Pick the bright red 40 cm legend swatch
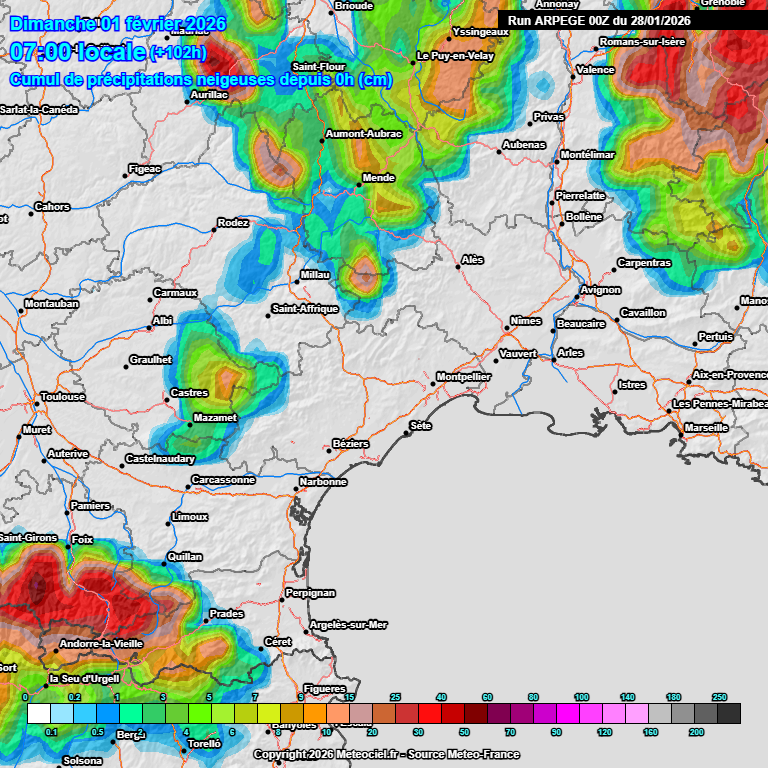This screenshot has width=768, height=768. (x=430, y=713)
